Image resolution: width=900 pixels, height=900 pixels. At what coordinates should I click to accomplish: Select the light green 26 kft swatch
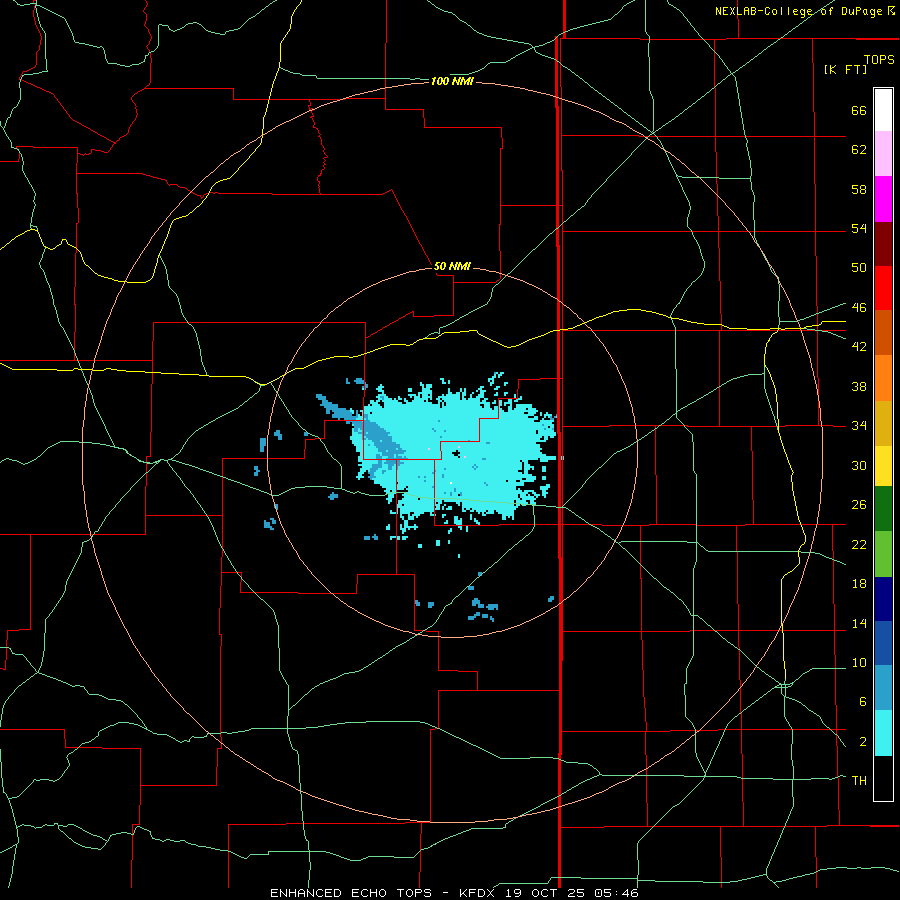click(x=883, y=554)
